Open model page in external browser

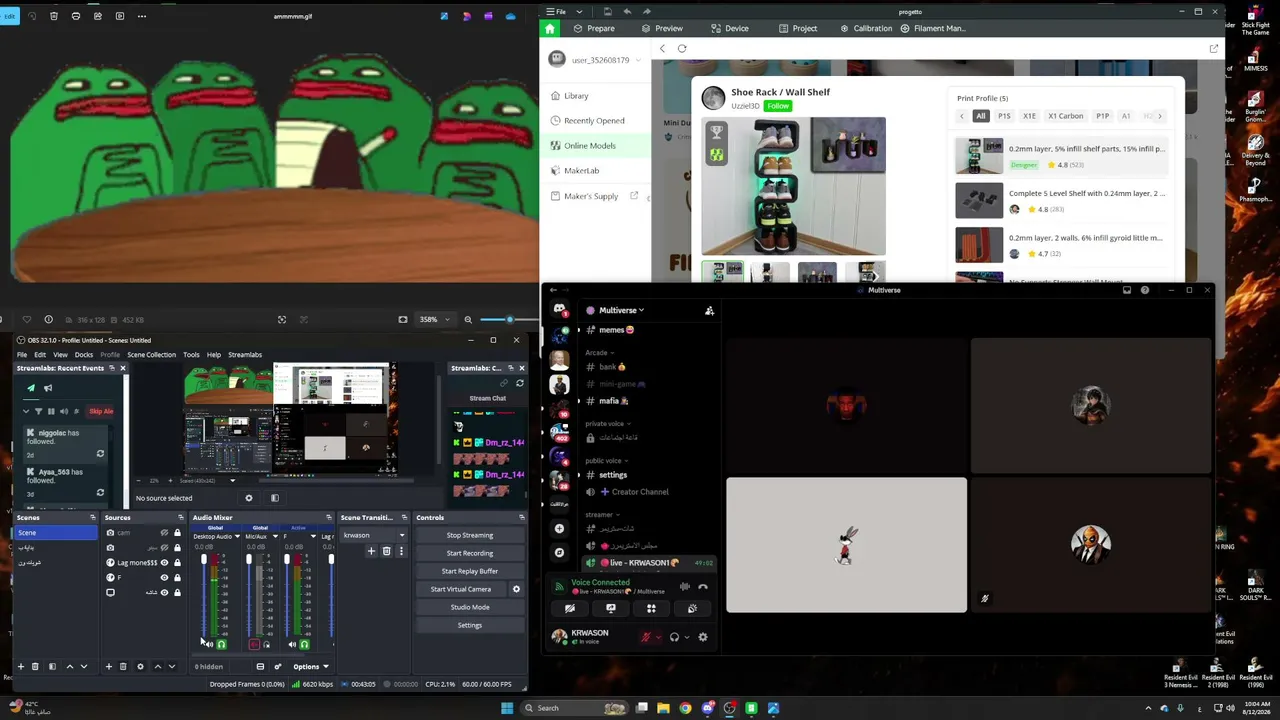click(1214, 48)
